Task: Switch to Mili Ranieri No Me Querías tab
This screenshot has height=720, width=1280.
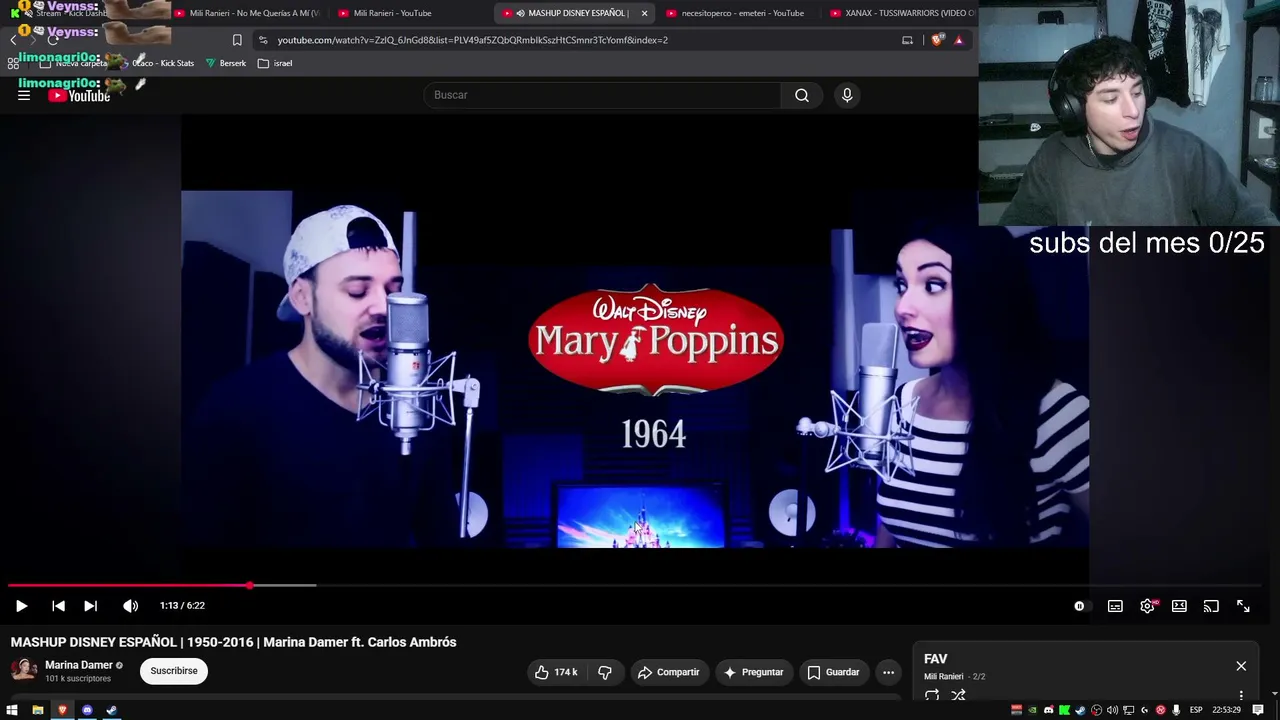Action: (x=246, y=13)
